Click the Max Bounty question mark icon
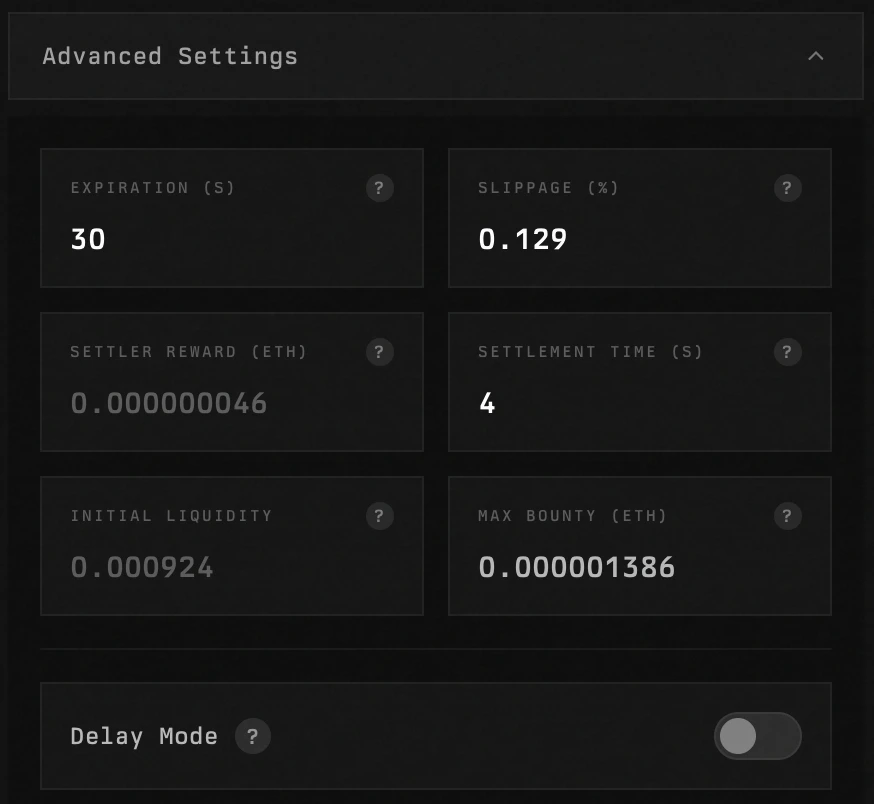The width and height of the screenshot is (874, 804). tap(787, 516)
